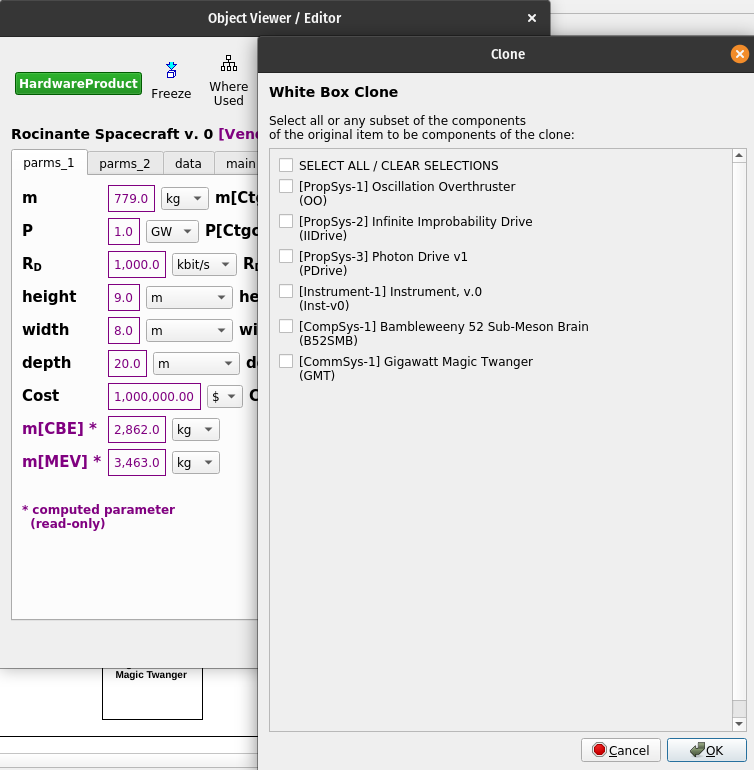Image resolution: width=754 pixels, height=770 pixels.
Task: Click the component list scroll up arrow
Action: 739,156
